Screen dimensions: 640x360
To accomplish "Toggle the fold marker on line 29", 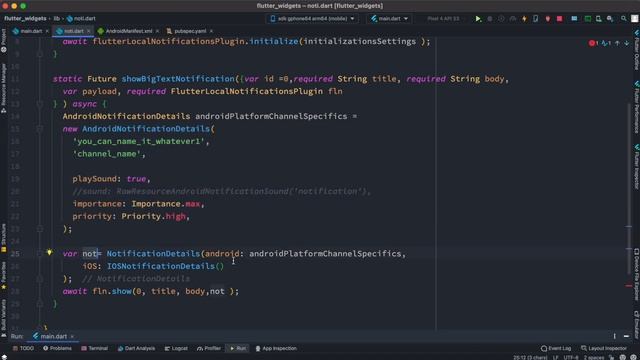I will [40, 304].
